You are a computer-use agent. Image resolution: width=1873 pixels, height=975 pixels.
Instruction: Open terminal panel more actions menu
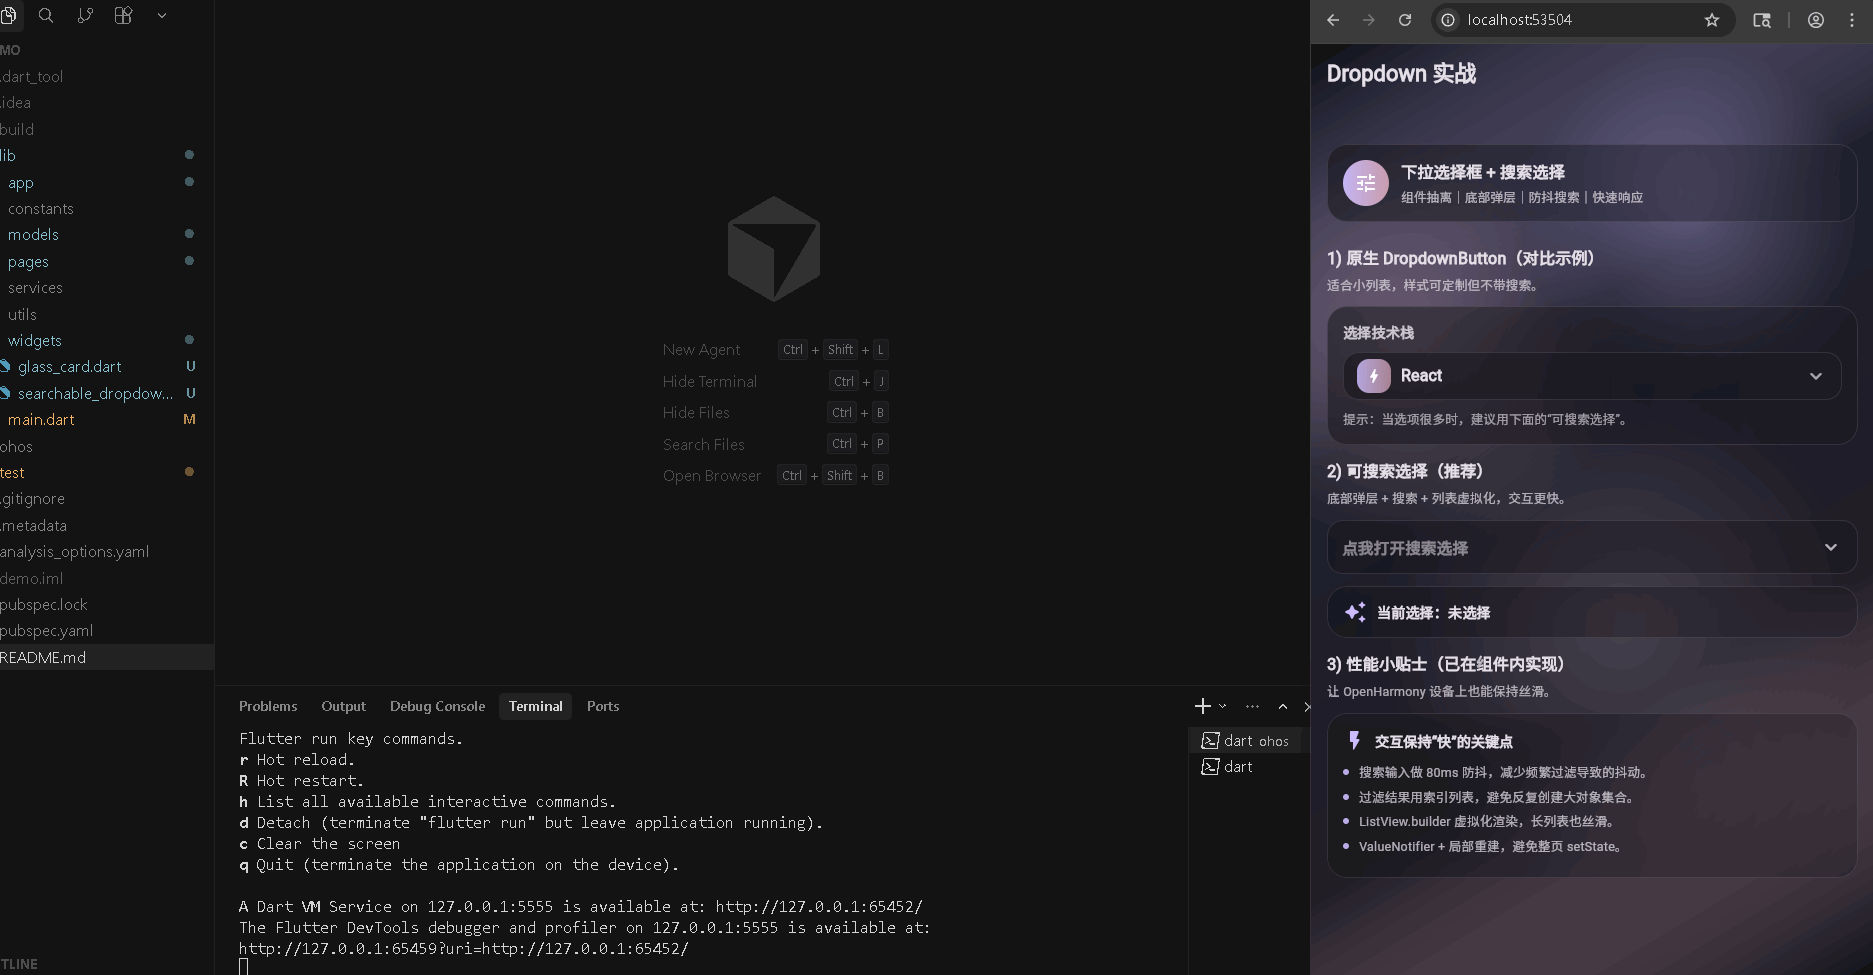click(1252, 706)
